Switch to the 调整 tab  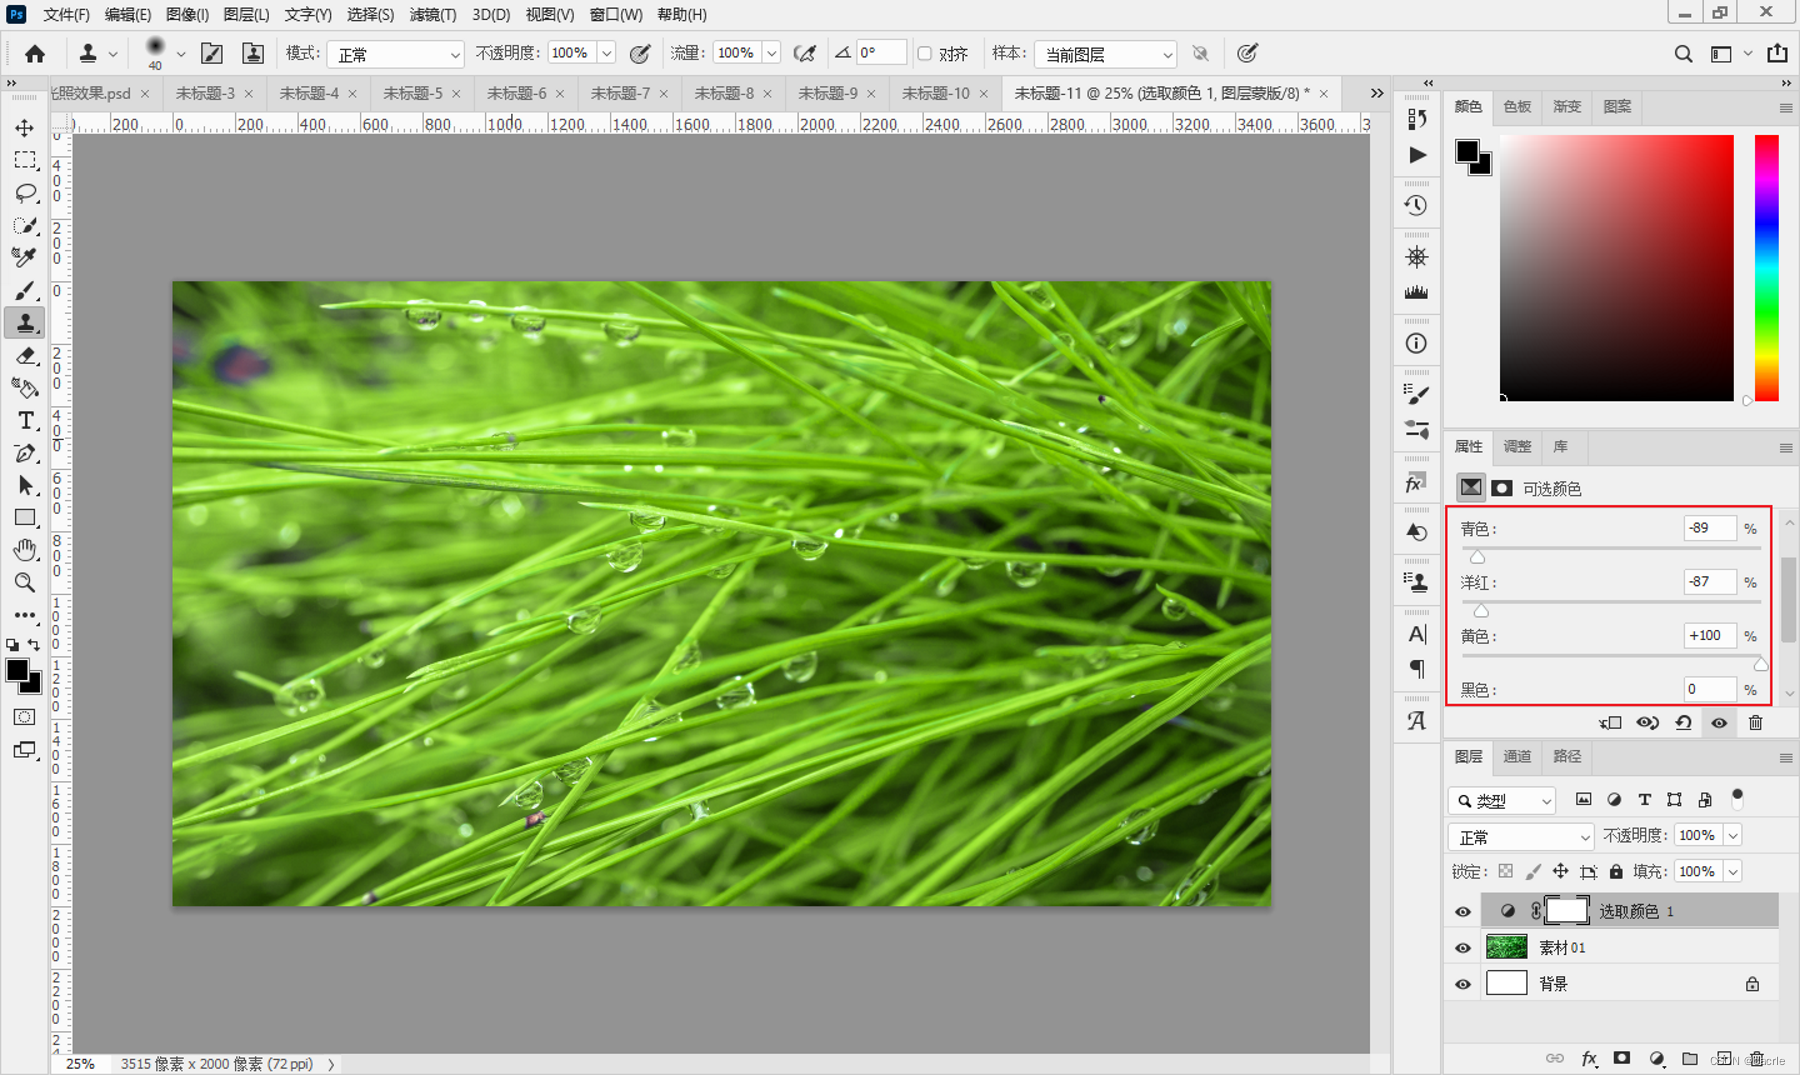click(1517, 447)
